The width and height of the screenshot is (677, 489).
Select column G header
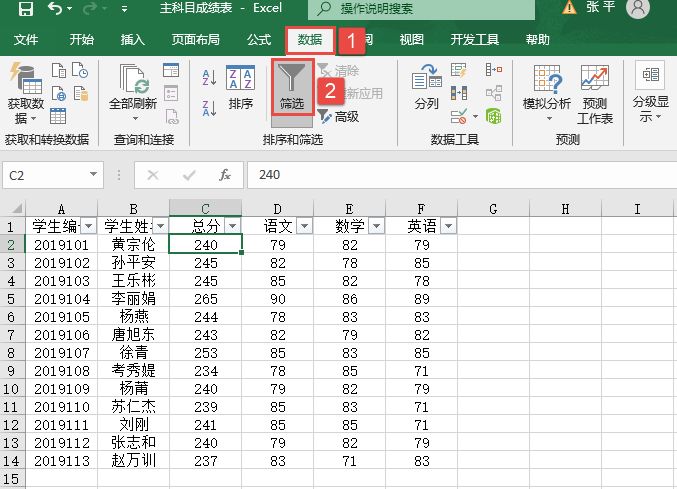click(494, 209)
